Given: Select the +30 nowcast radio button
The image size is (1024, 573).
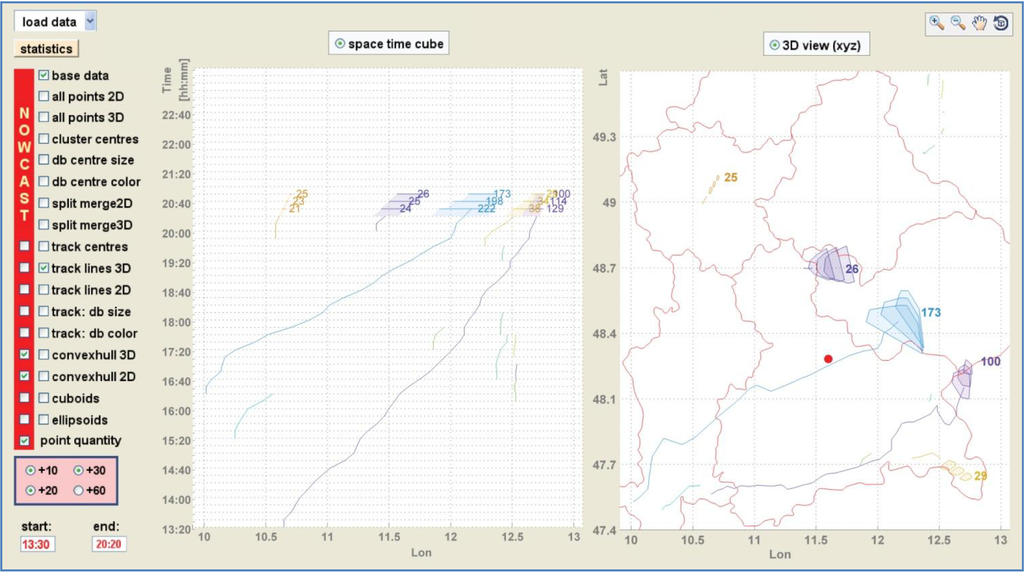Looking at the screenshot, I should click(78, 470).
